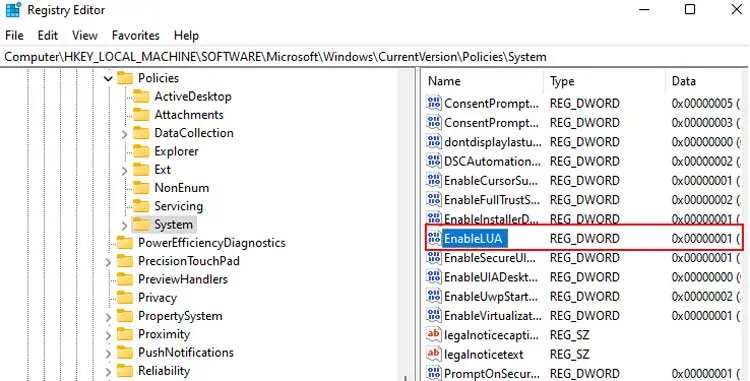Select the Attachments folder icon
Image resolution: width=750 pixels, height=381 pixels.
point(141,115)
